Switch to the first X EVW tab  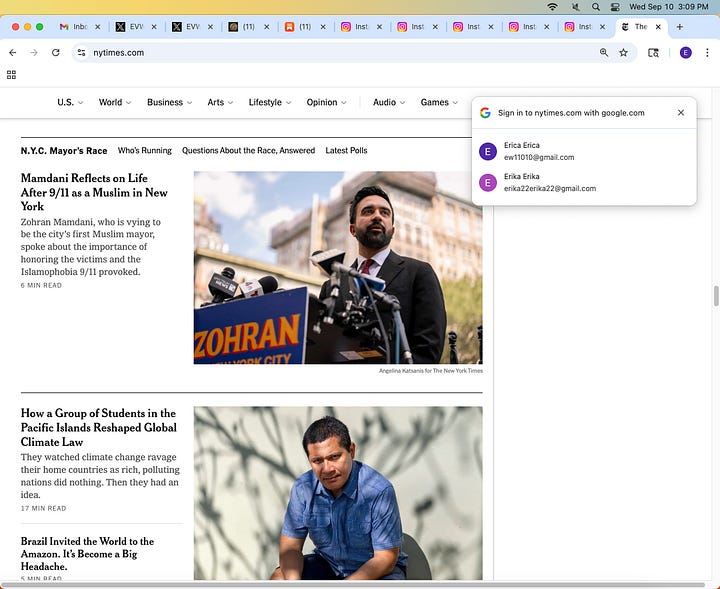[x=136, y=27]
